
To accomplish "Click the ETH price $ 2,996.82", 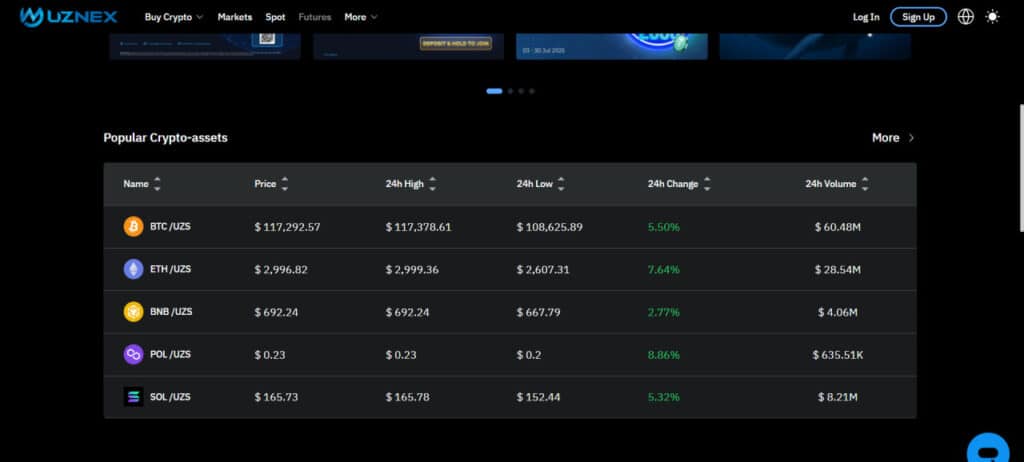I will point(281,269).
